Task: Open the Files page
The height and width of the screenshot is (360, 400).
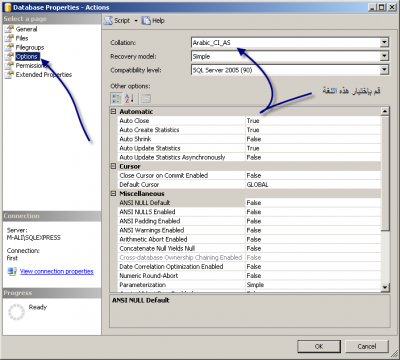Action: pyautogui.click(x=22, y=38)
